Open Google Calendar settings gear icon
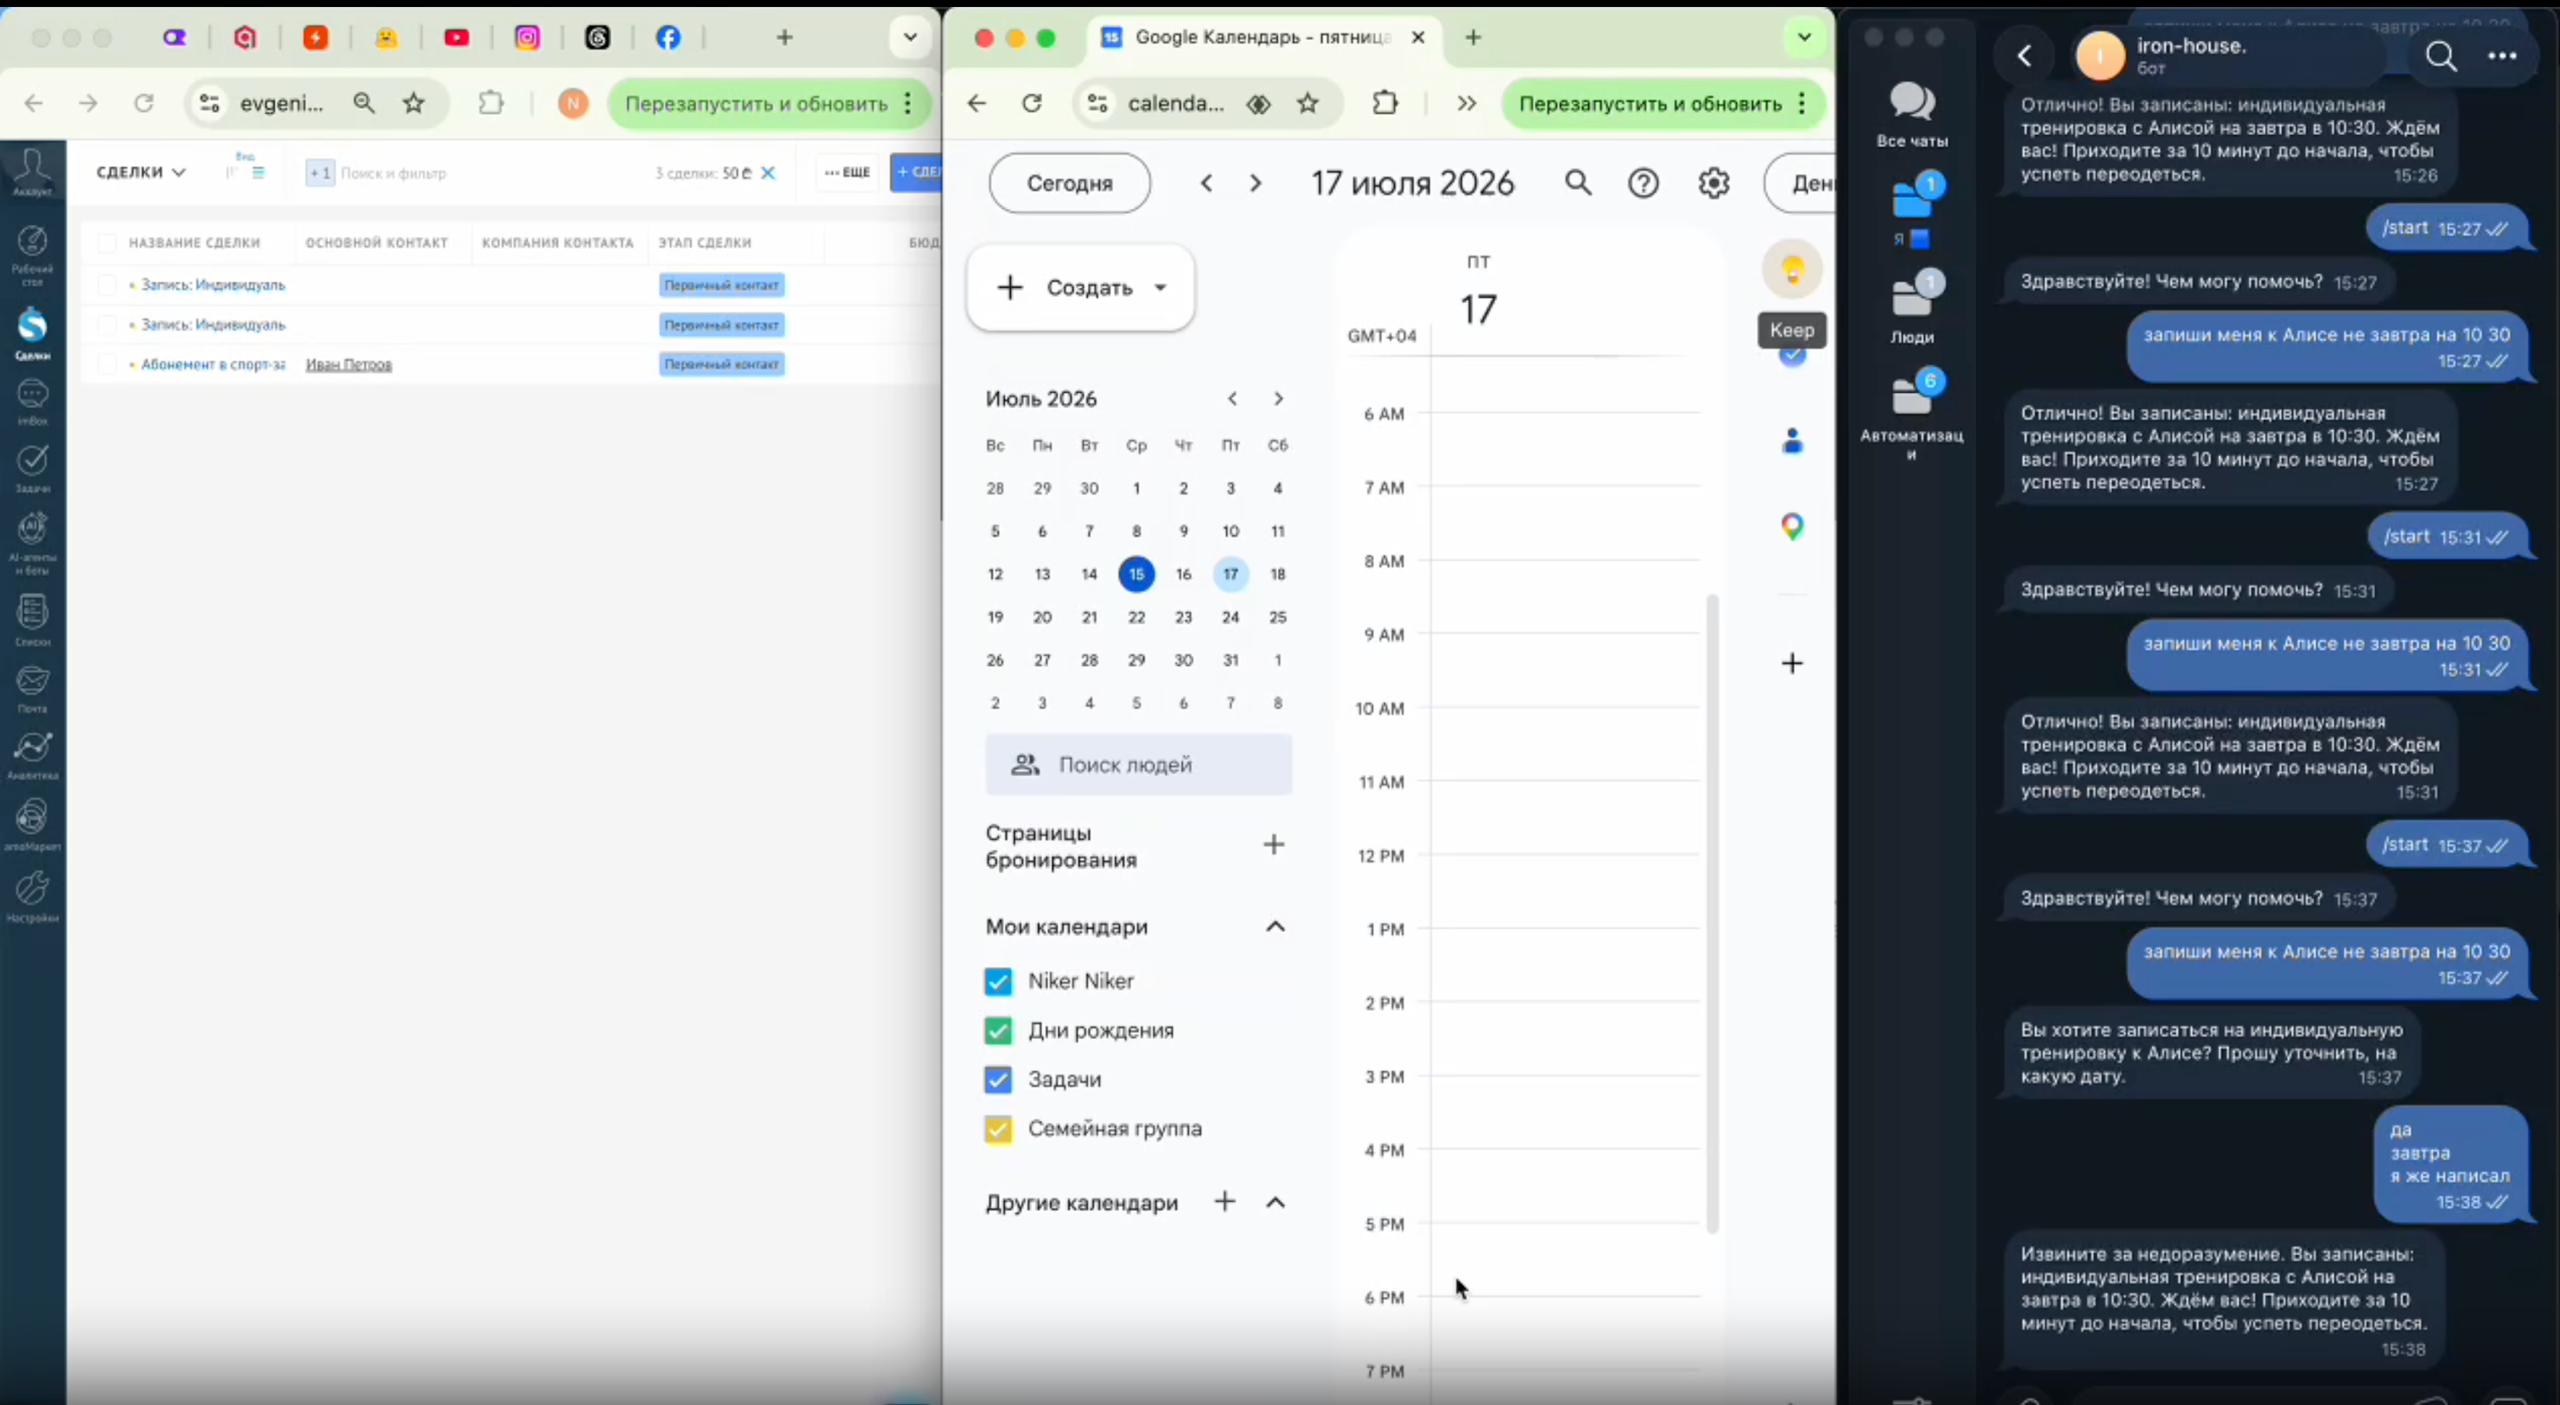The image size is (2560, 1405). pos(1713,183)
